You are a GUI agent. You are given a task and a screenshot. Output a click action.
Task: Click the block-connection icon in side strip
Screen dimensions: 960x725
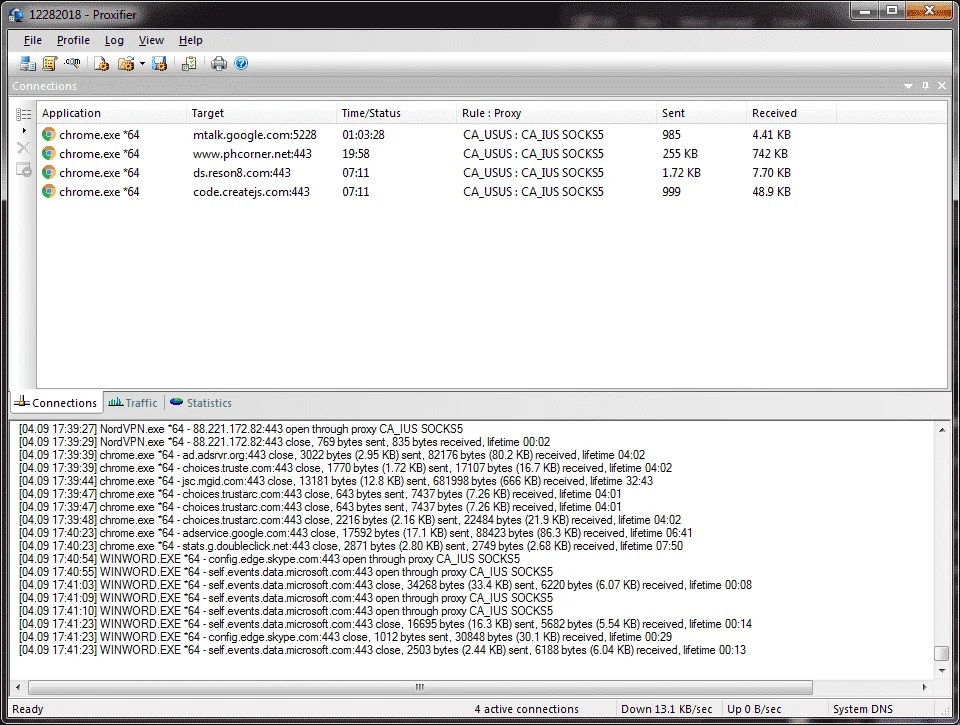[x=23, y=170]
